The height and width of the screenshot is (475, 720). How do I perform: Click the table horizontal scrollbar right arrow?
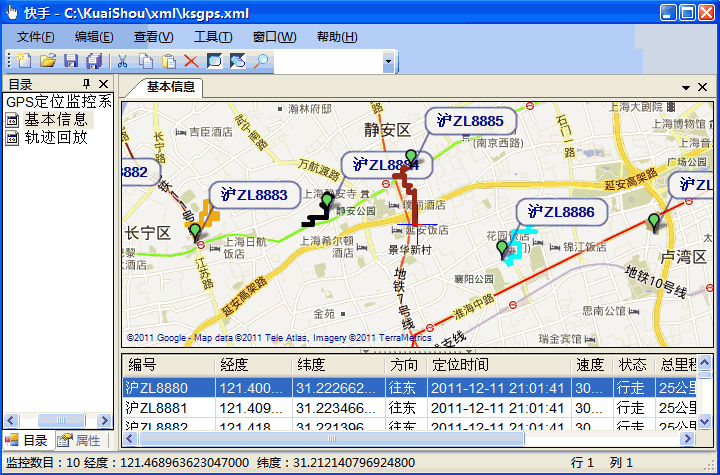pos(687,439)
